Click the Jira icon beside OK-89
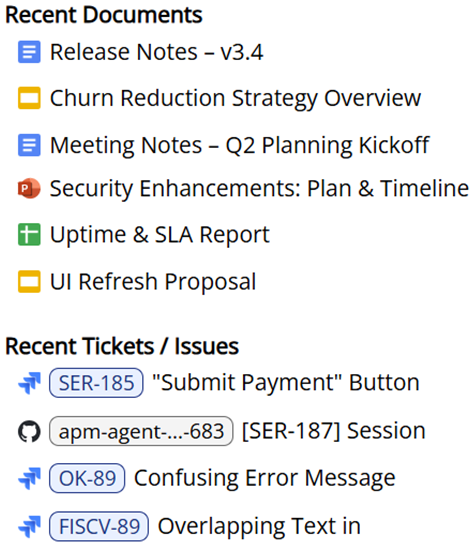 [29, 478]
